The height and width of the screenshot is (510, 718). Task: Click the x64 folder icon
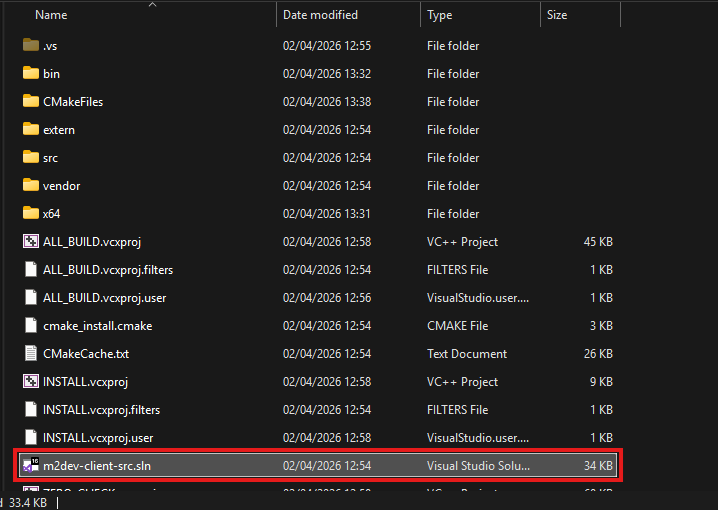[x=30, y=214]
